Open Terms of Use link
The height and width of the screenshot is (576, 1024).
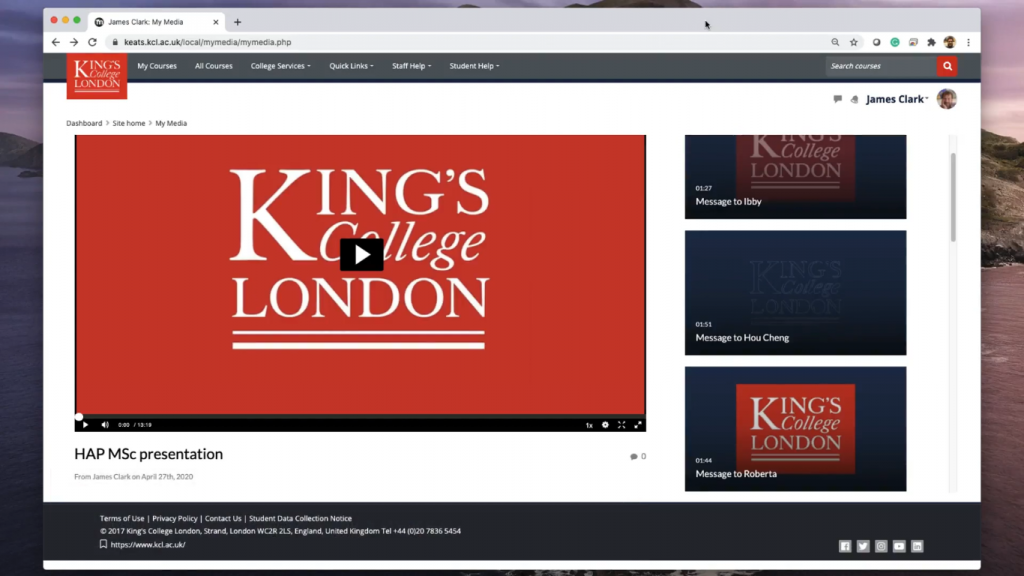(122, 519)
